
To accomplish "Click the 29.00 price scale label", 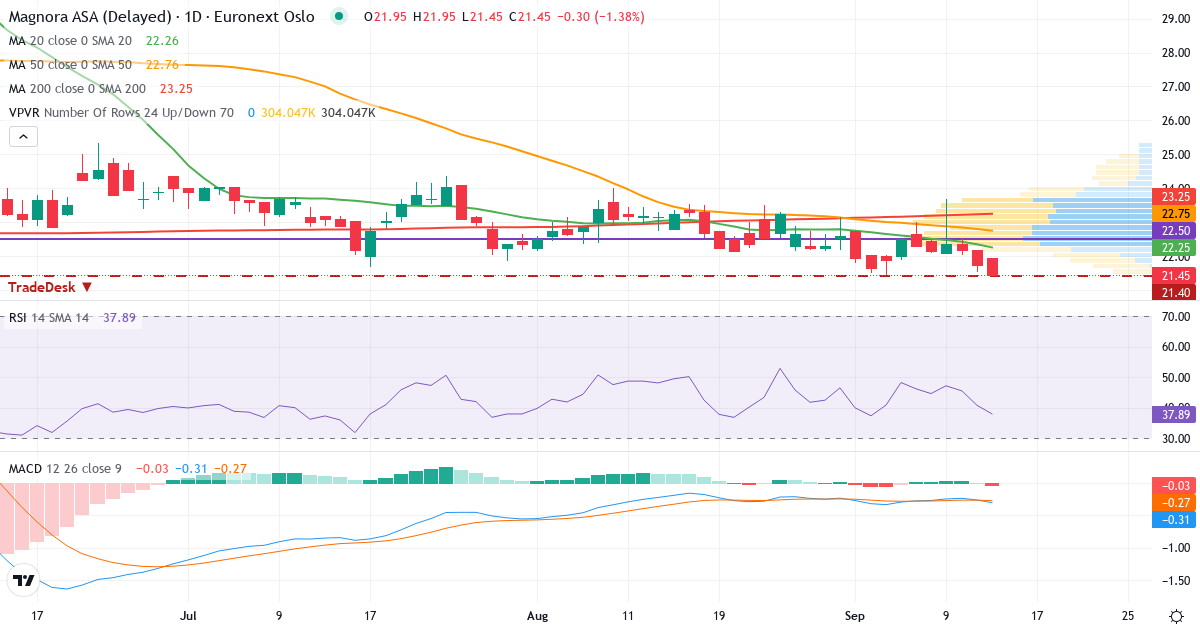I will pyautogui.click(x=1174, y=18).
